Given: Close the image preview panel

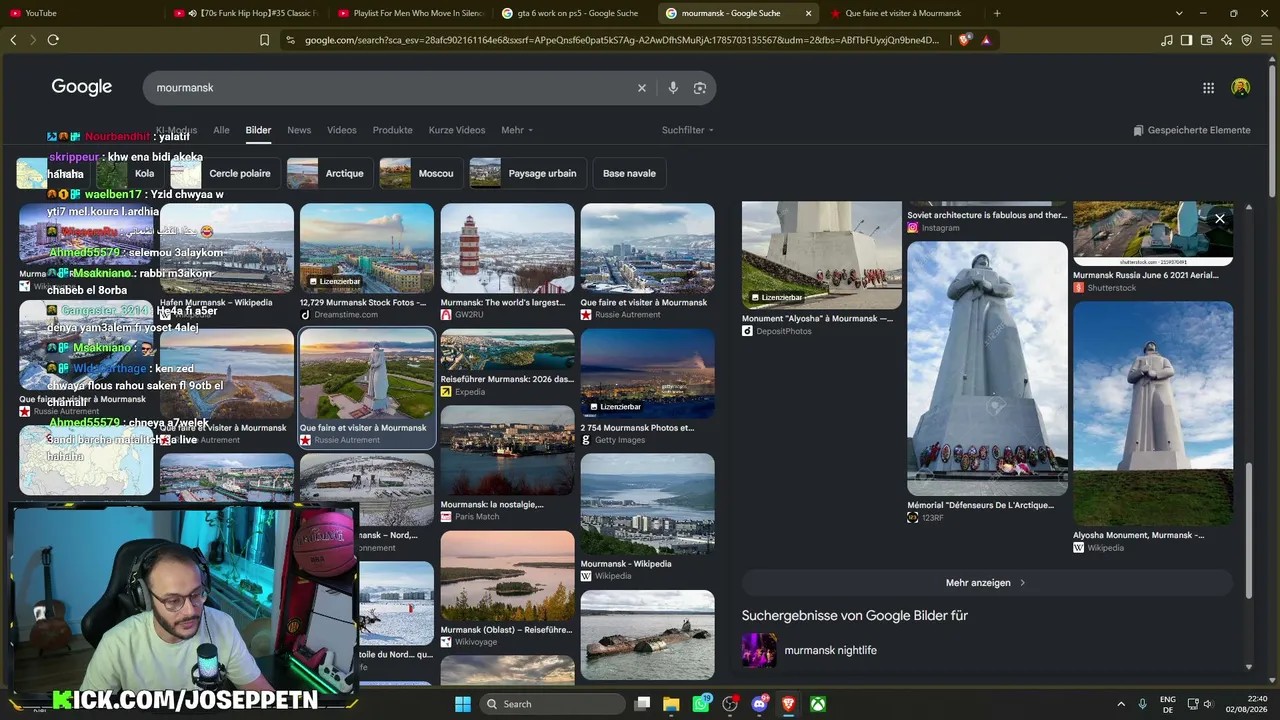Looking at the screenshot, I should (1220, 218).
